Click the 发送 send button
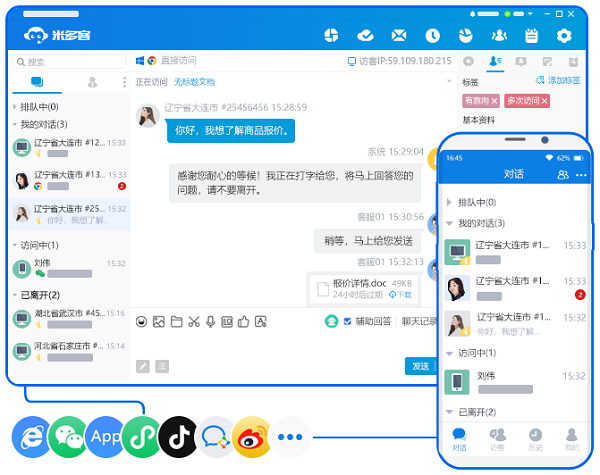The image size is (600, 475). tap(421, 366)
